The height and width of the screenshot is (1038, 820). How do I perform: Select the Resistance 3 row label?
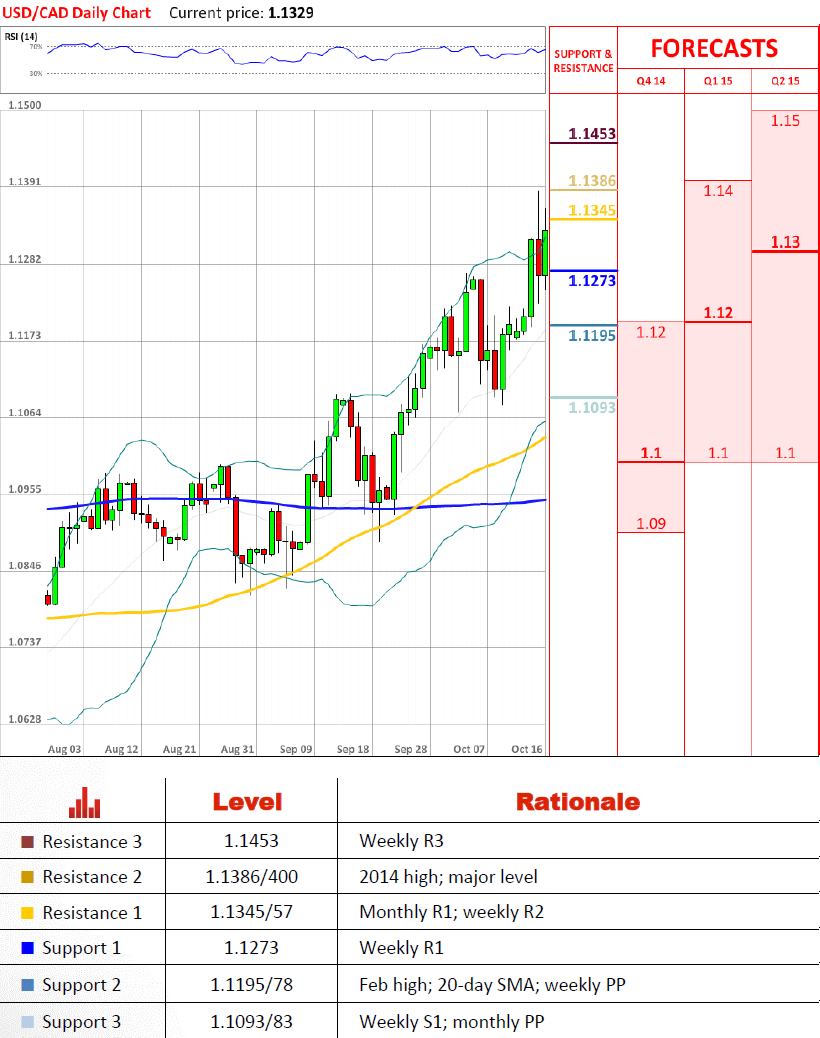(92, 842)
